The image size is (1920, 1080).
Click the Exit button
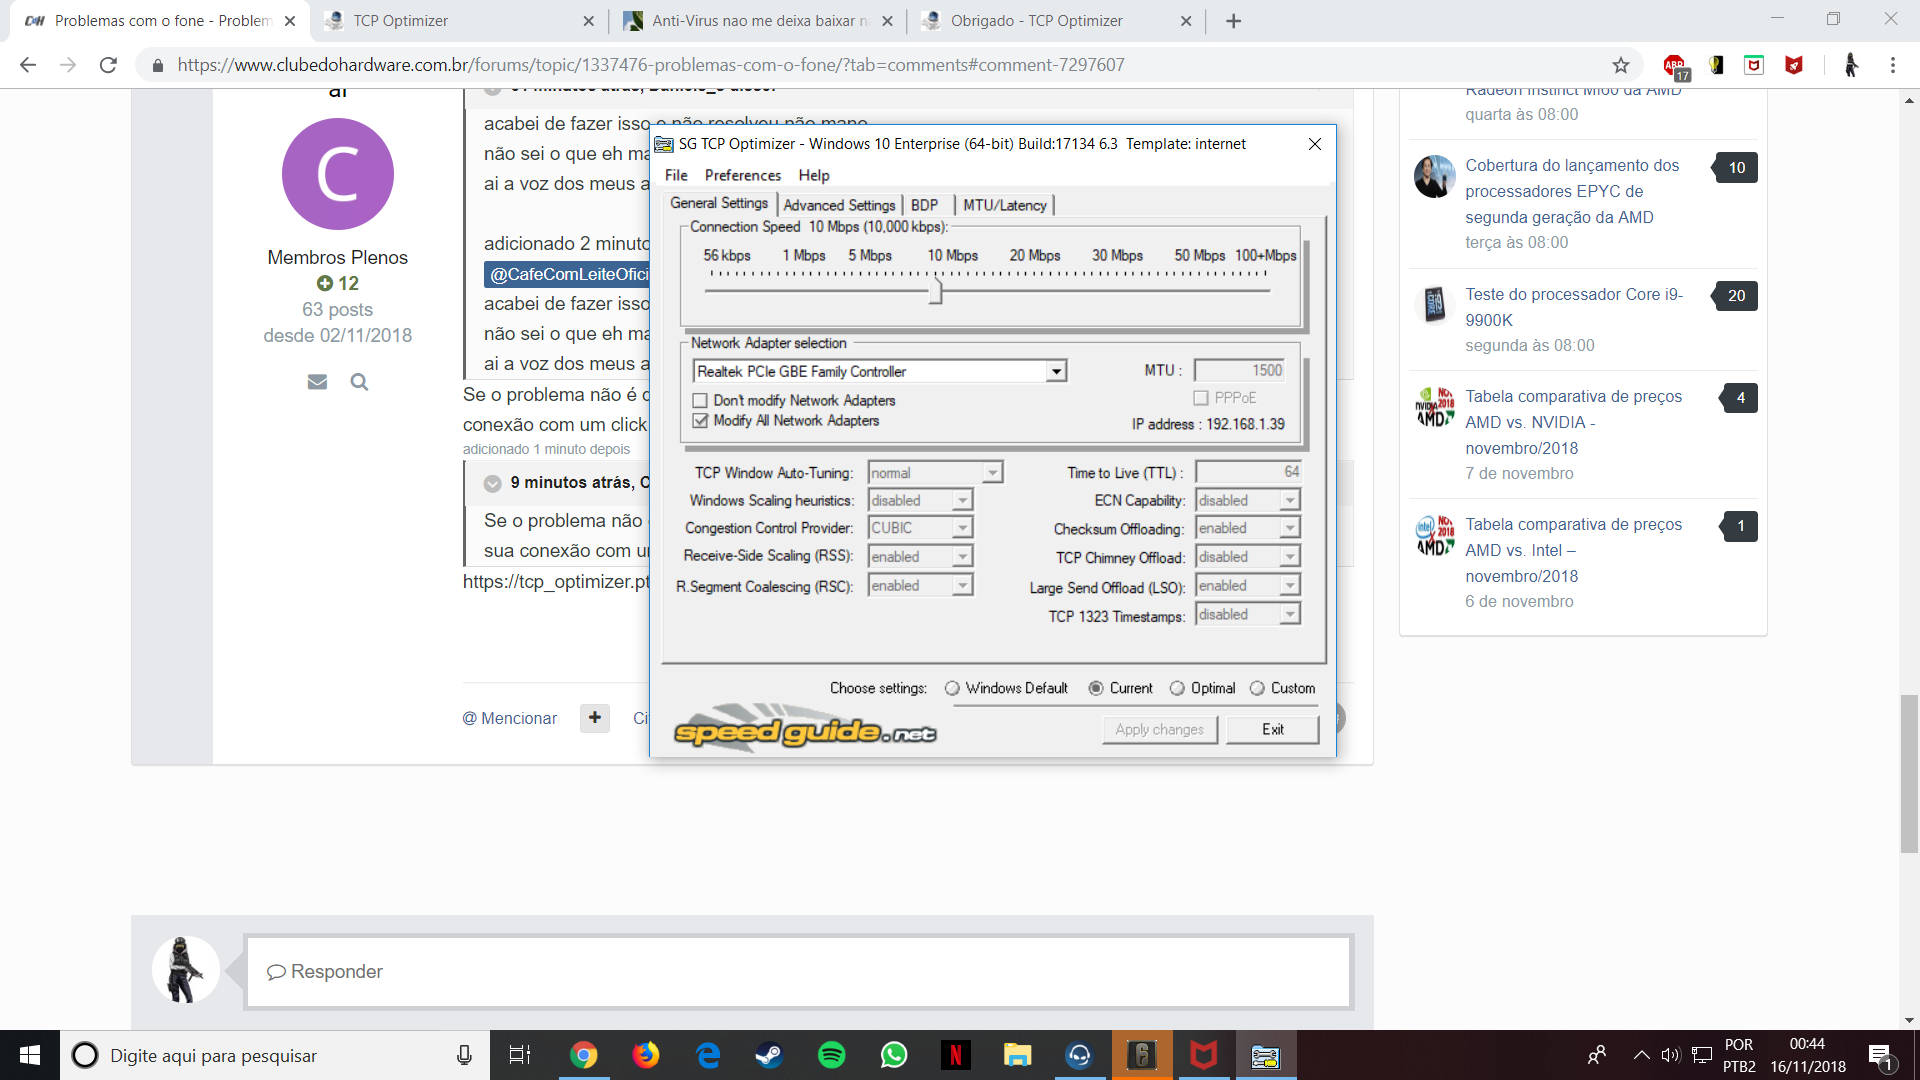[x=1273, y=729]
